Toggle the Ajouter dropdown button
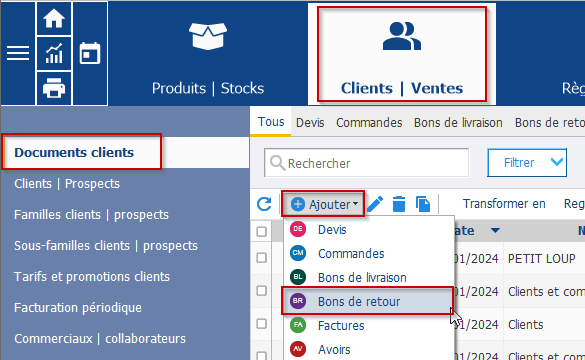This screenshot has height=360, width=585. pos(323,204)
